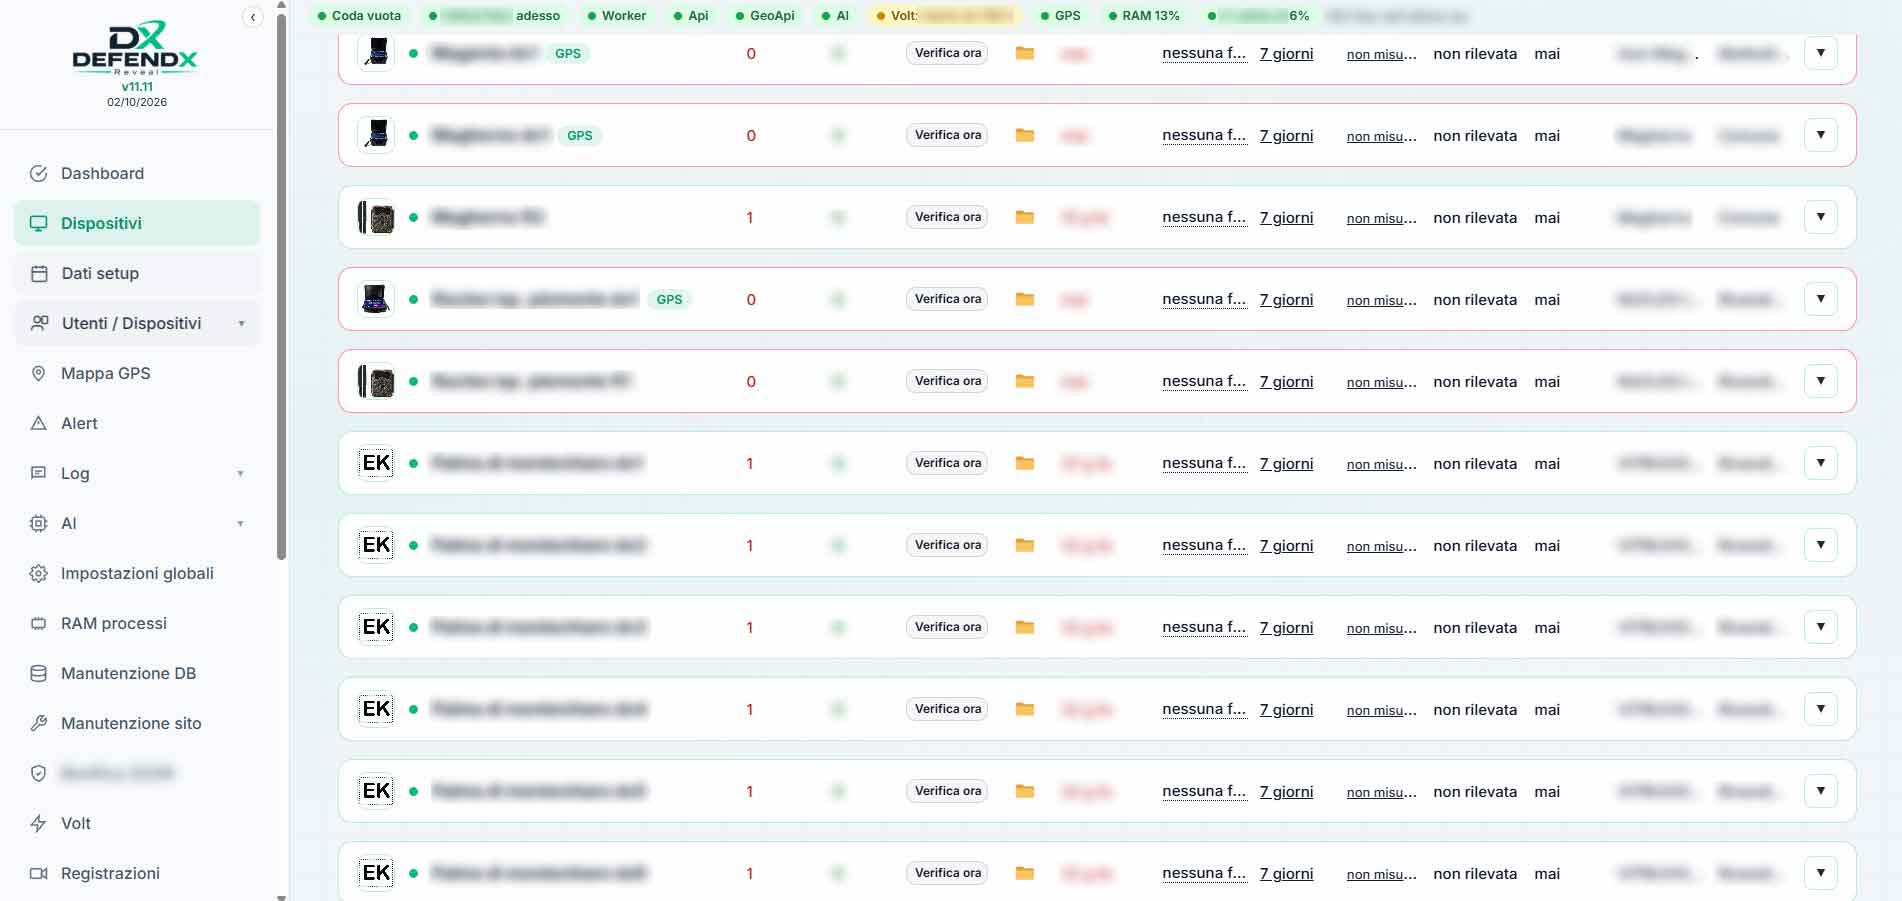Click the Manutenzione DB database icon

pos(39,673)
